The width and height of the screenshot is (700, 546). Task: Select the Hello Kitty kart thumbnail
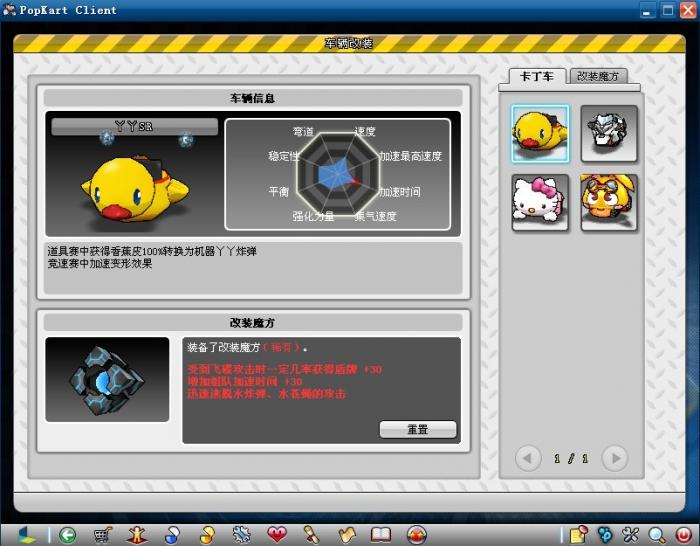click(x=540, y=202)
